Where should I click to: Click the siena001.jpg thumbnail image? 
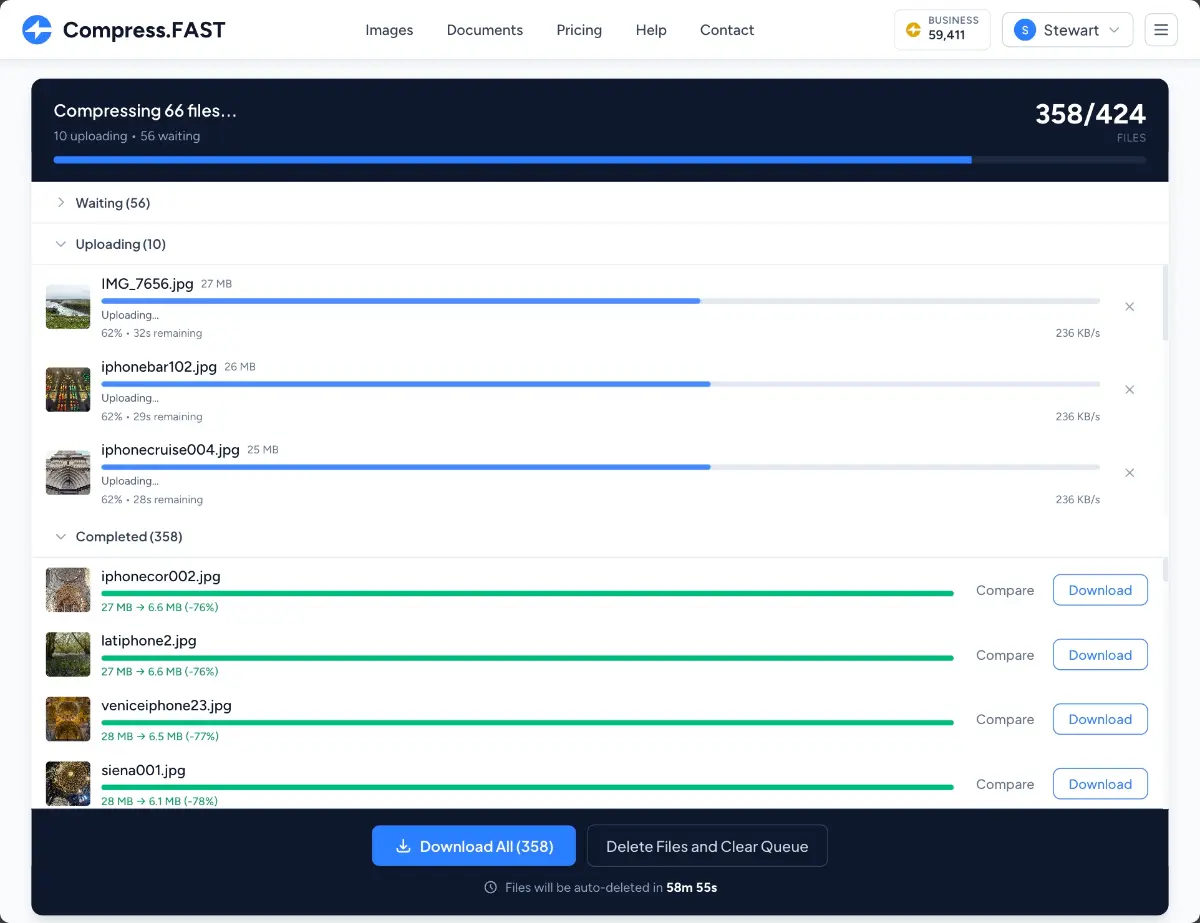(x=67, y=783)
